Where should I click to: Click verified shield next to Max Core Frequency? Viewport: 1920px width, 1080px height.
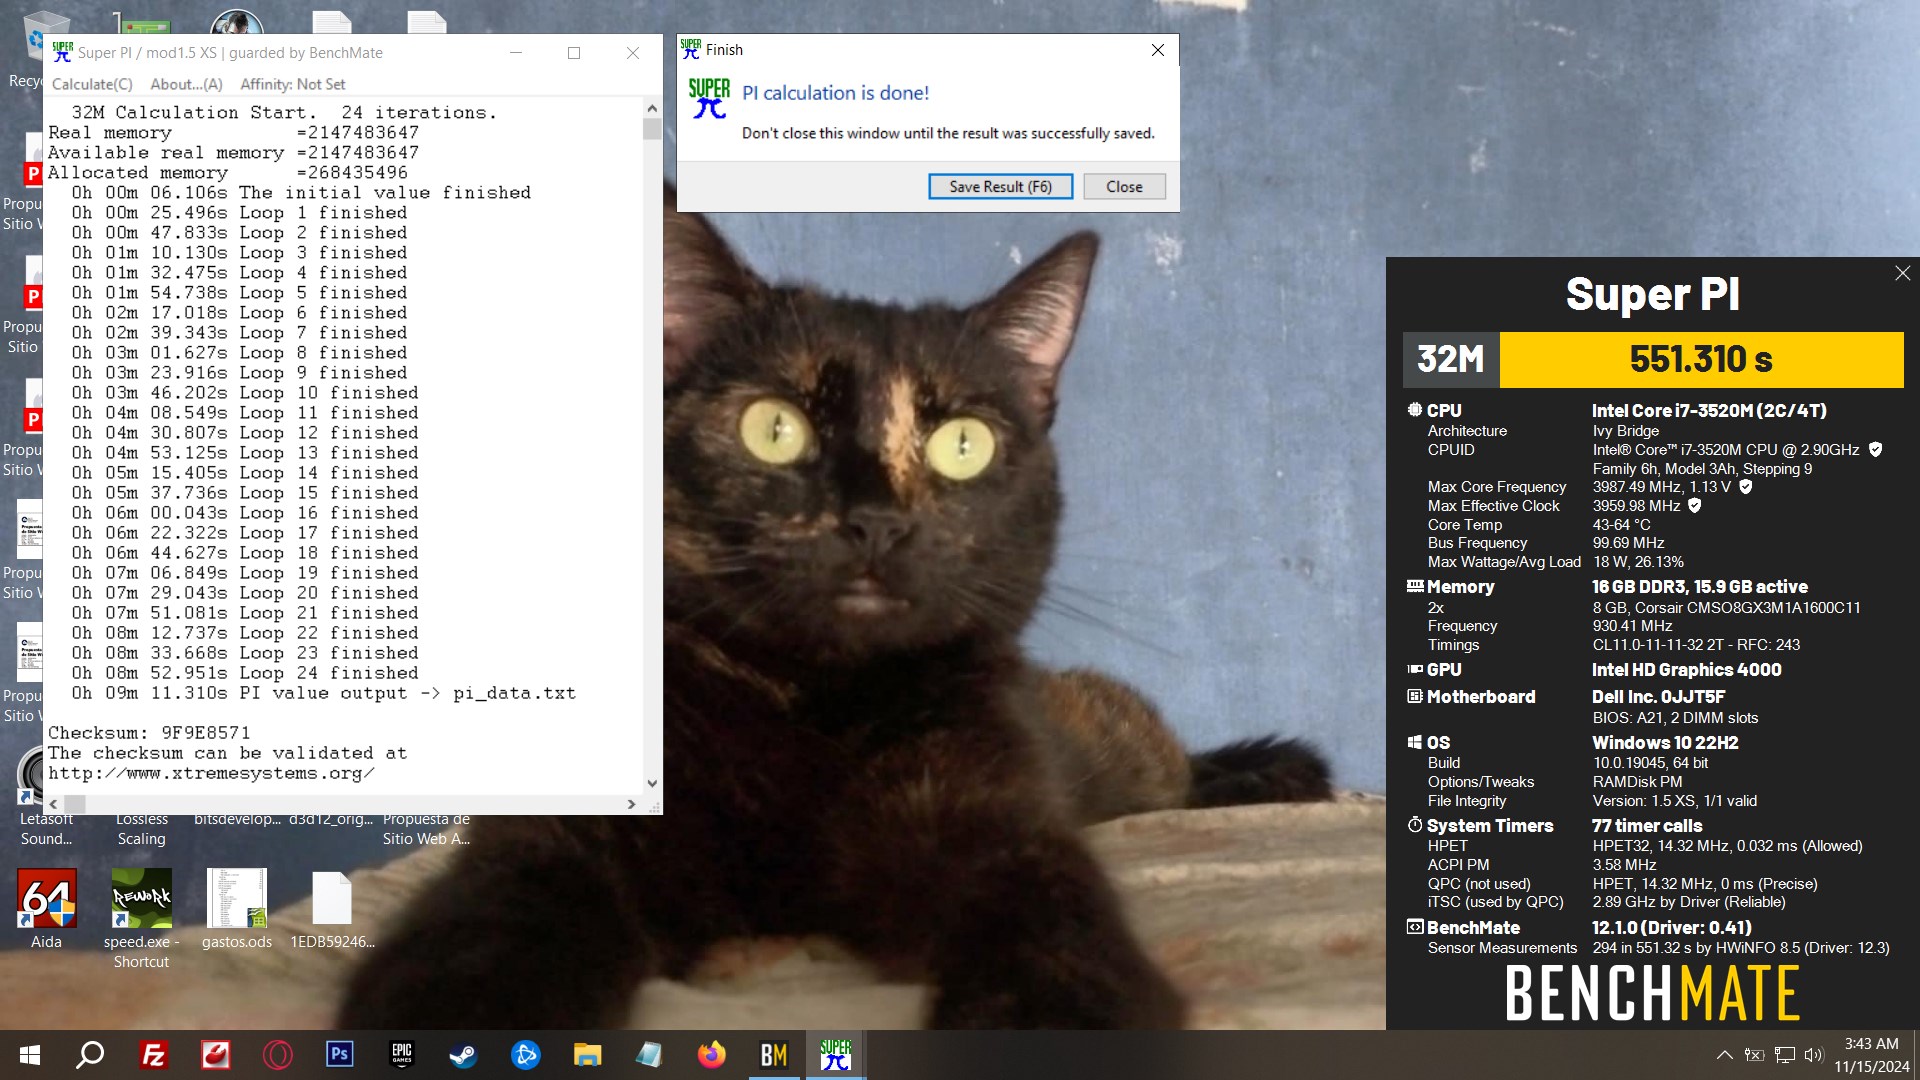[x=1746, y=487]
